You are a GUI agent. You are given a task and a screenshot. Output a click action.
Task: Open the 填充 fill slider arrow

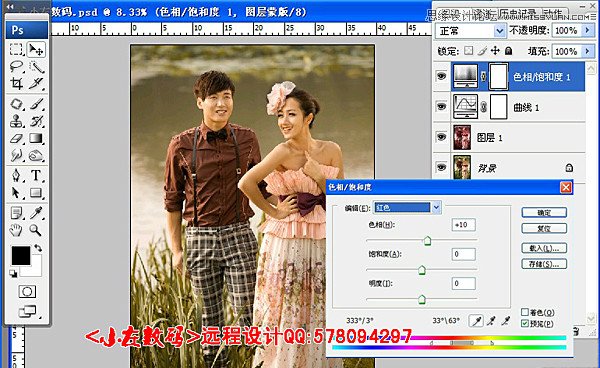pos(587,51)
